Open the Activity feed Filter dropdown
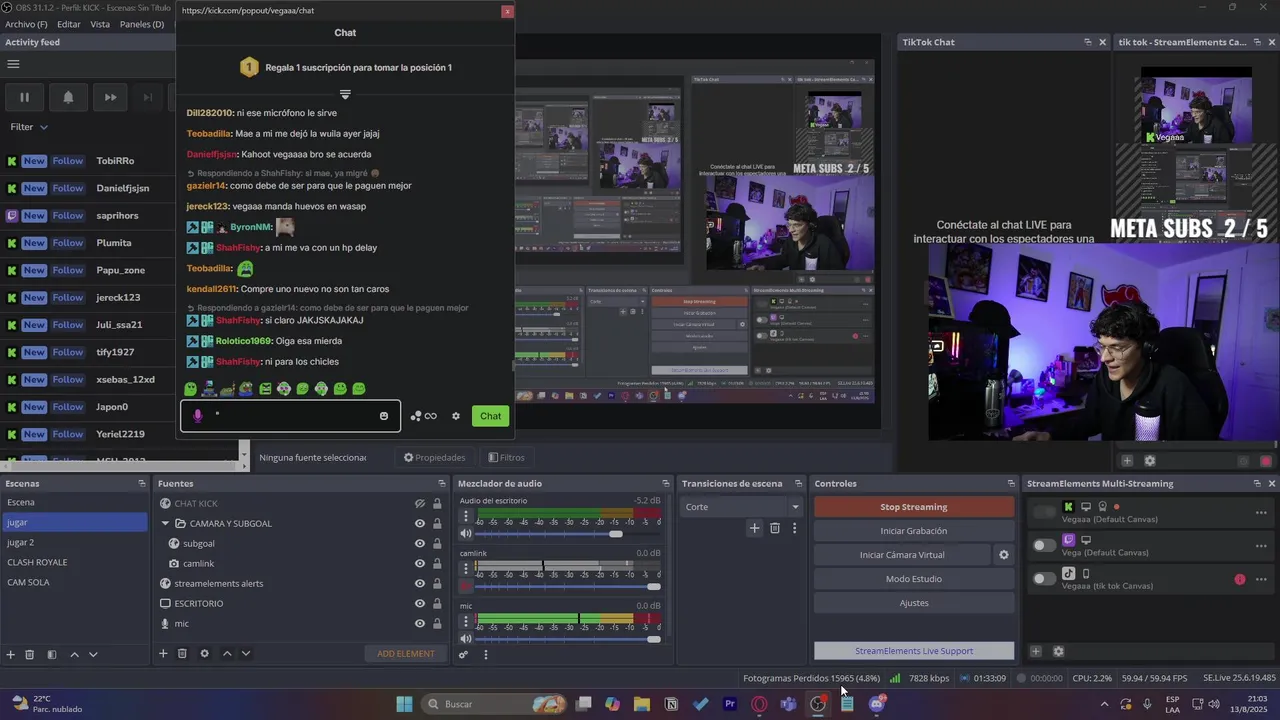 point(29,127)
